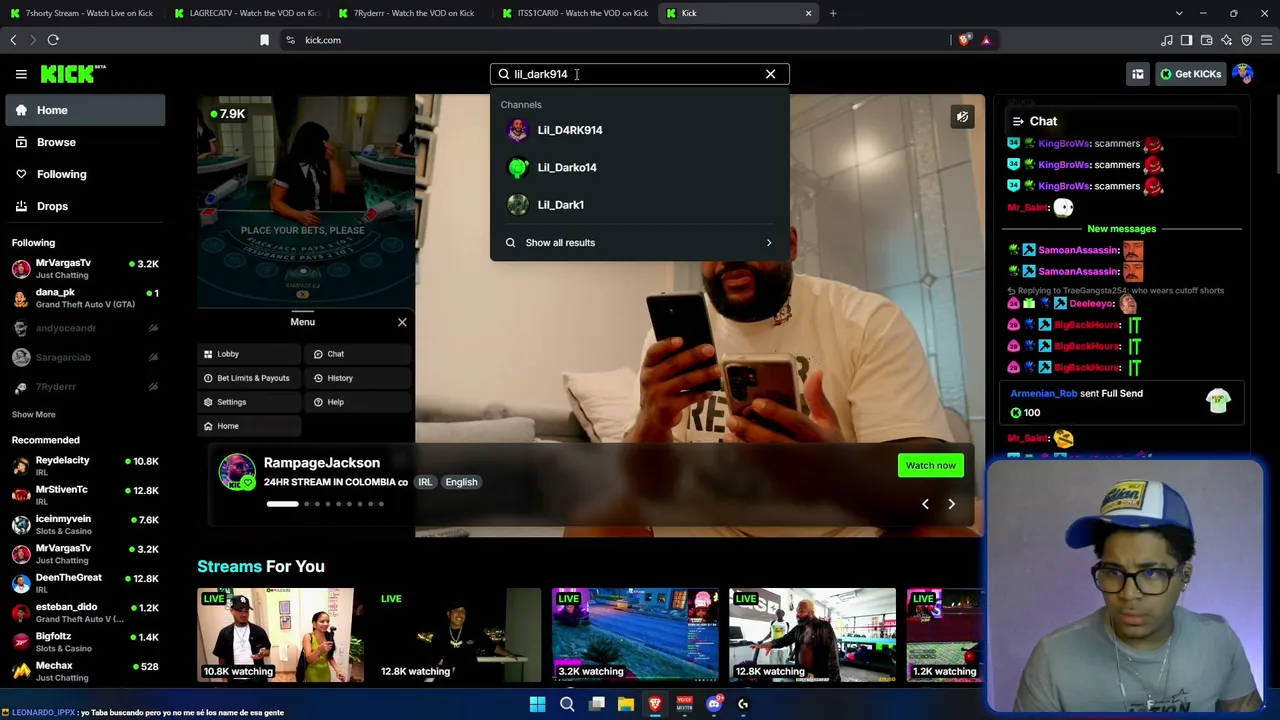This screenshot has height=720, width=1280.
Task: Switch to the ITSS1CARI0 browser tab
Action: [x=574, y=13]
